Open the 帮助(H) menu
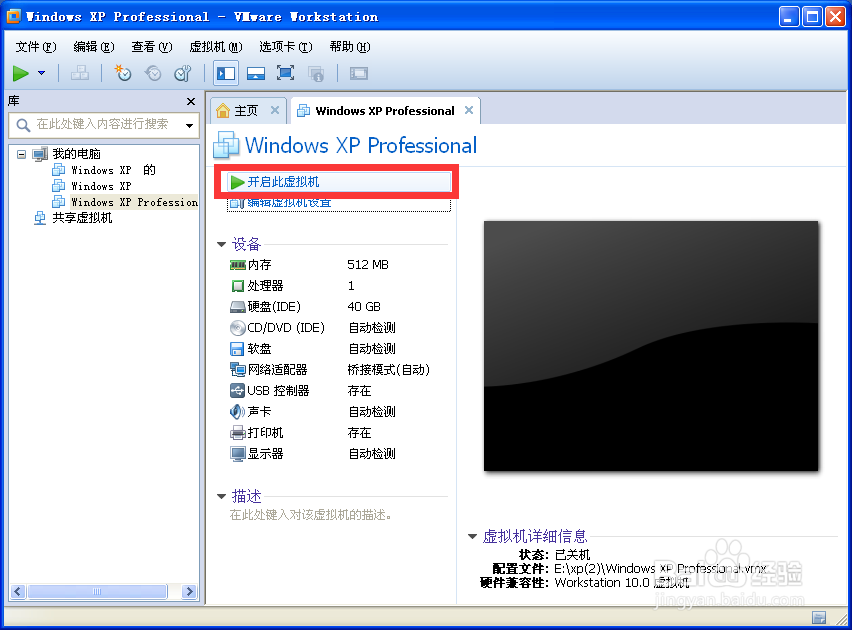The image size is (852, 630). click(x=350, y=47)
